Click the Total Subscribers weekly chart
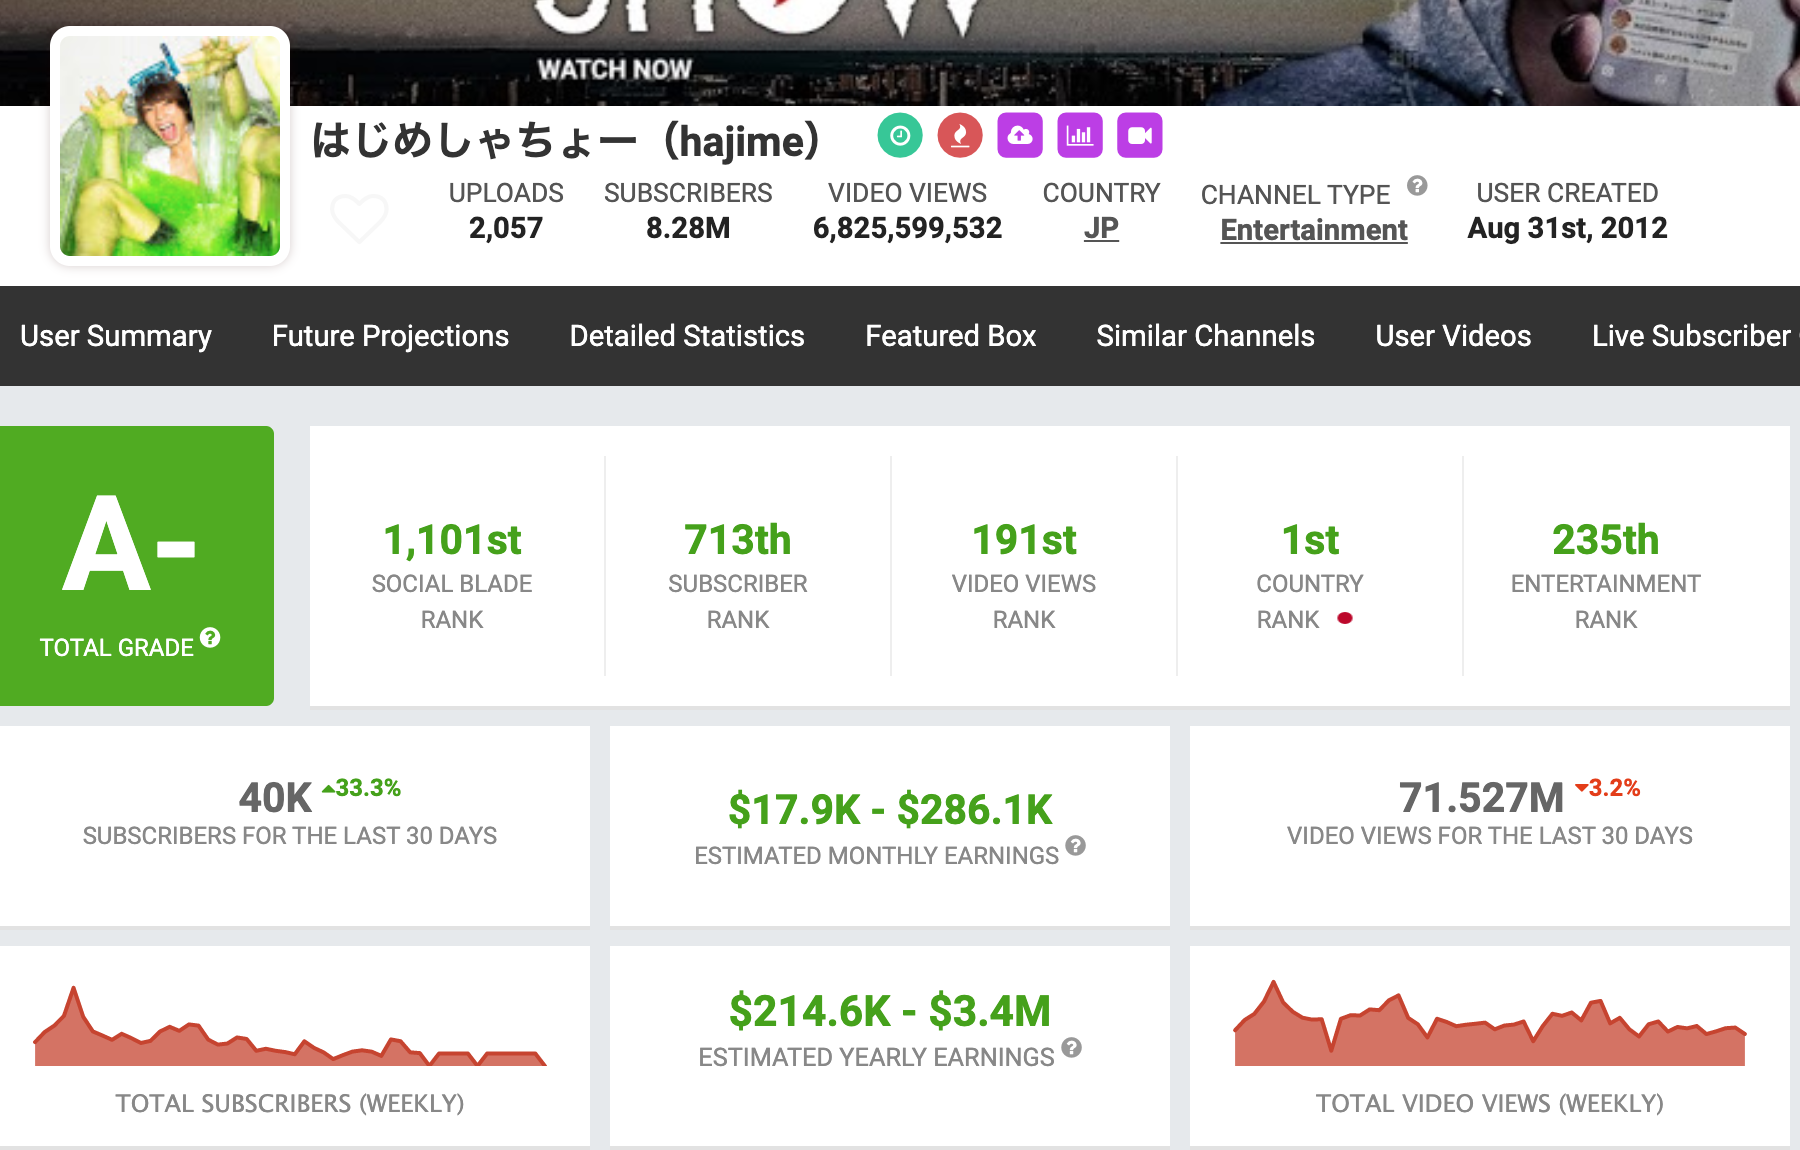The height and width of the screenshot is (1150, 1800). 290,1030
